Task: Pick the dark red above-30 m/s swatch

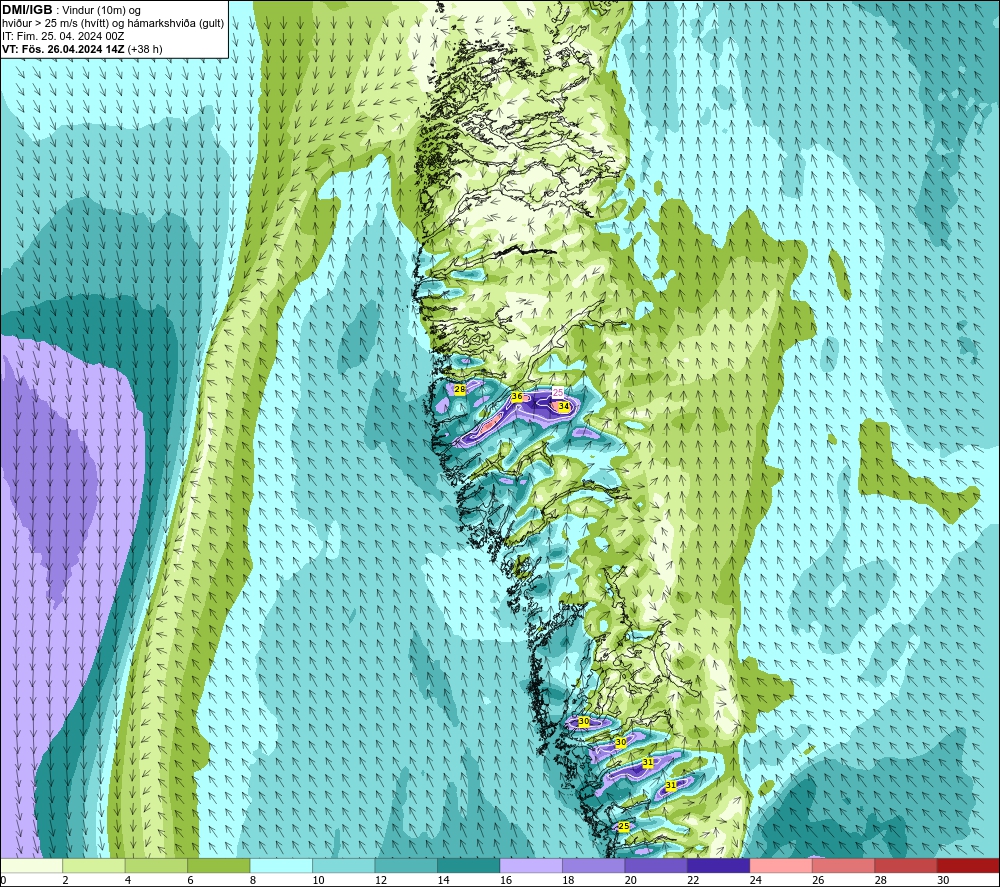Action: click(969, 866)
